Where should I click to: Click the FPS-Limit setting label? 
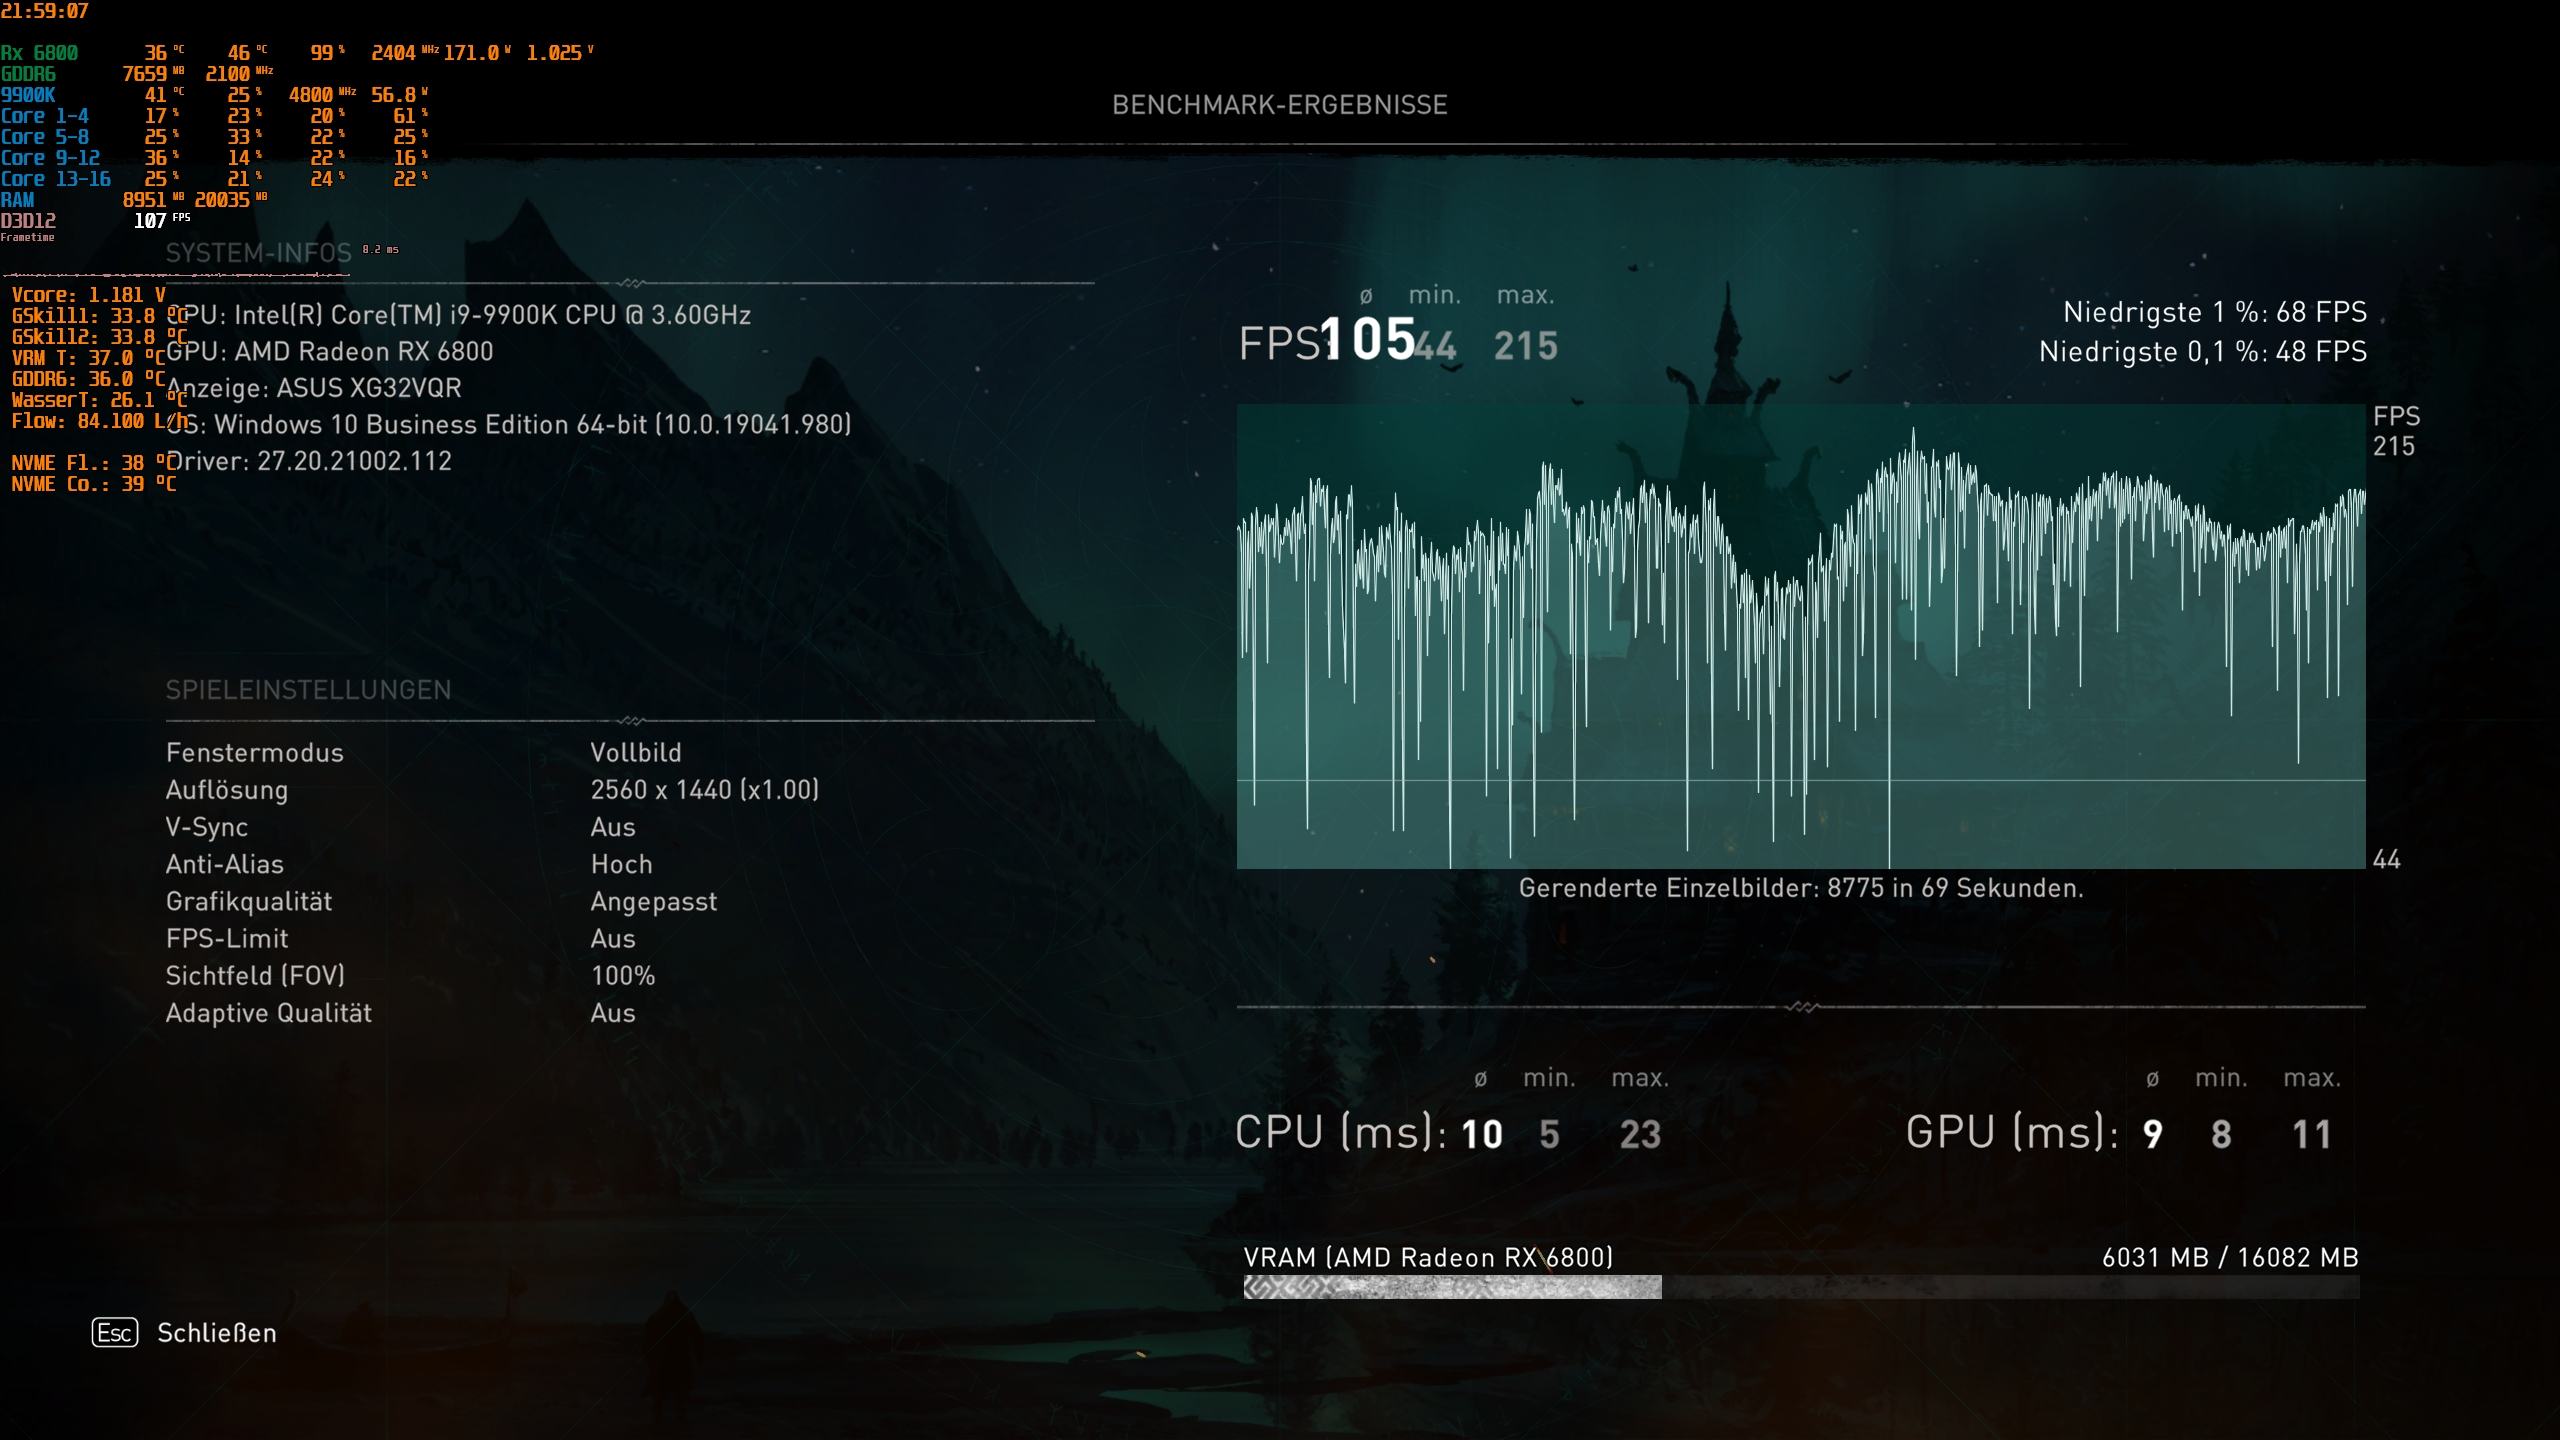pos(227,939)
